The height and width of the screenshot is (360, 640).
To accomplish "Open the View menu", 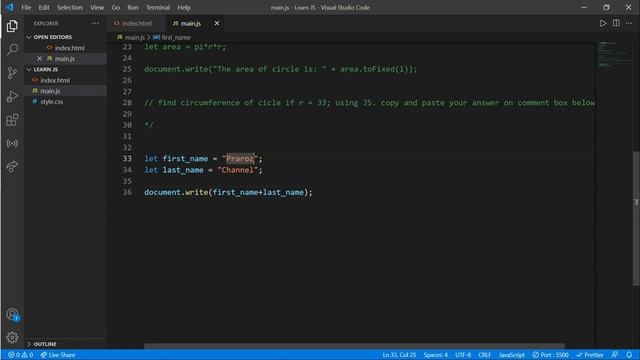I will click(97, 7).
